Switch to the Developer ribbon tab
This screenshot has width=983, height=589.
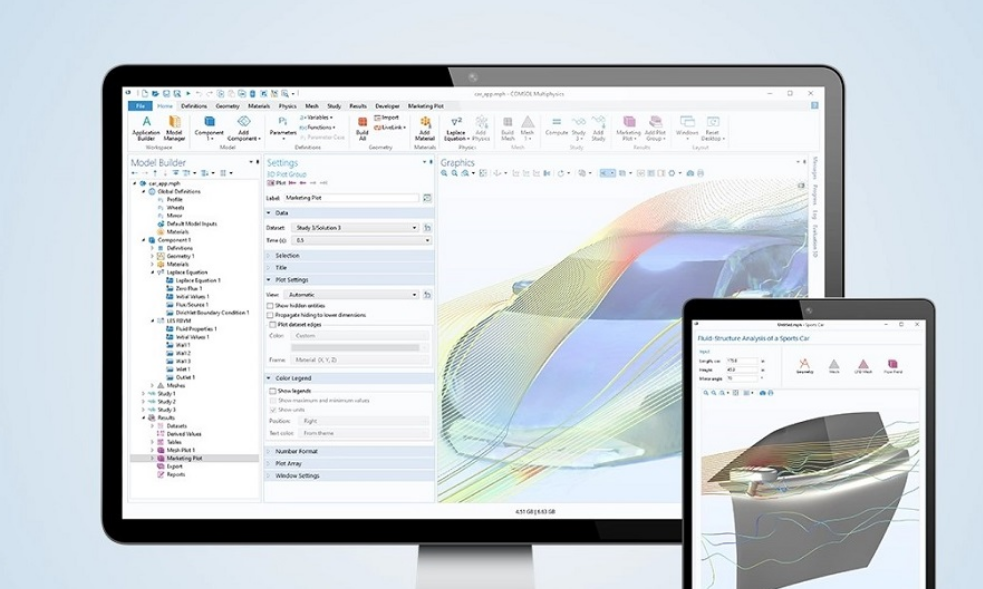click(x=387, y=107)
